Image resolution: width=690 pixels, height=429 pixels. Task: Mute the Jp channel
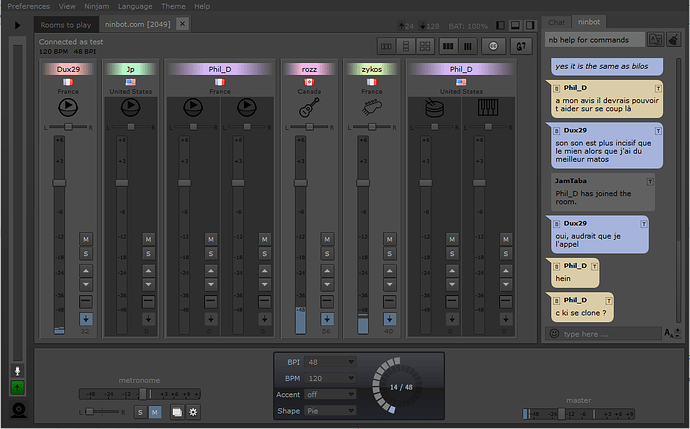pos(148,239)
